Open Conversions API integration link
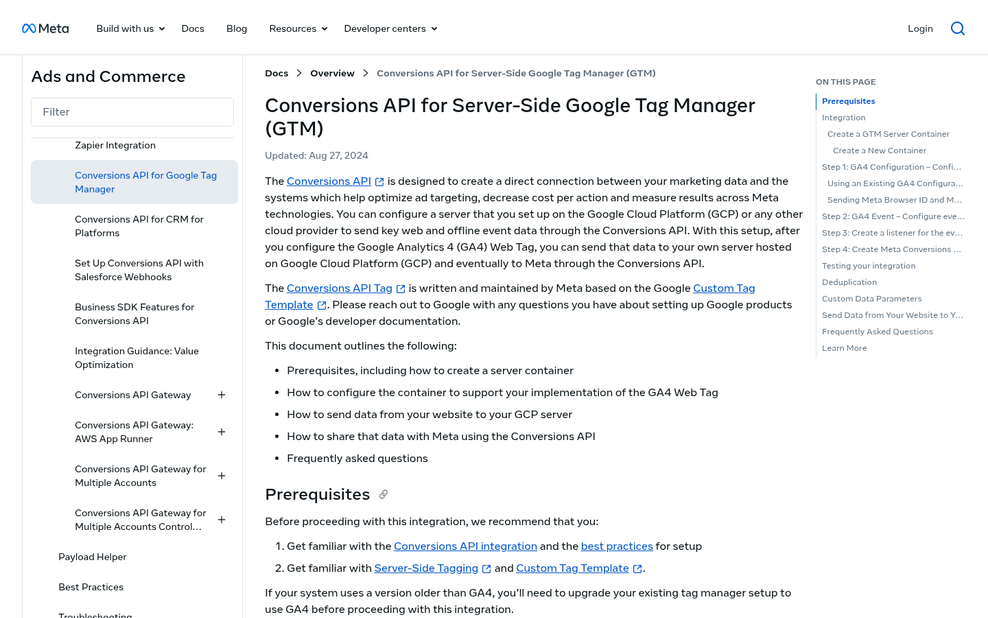The height and width of the screenshot is (618, 988). 466,546
